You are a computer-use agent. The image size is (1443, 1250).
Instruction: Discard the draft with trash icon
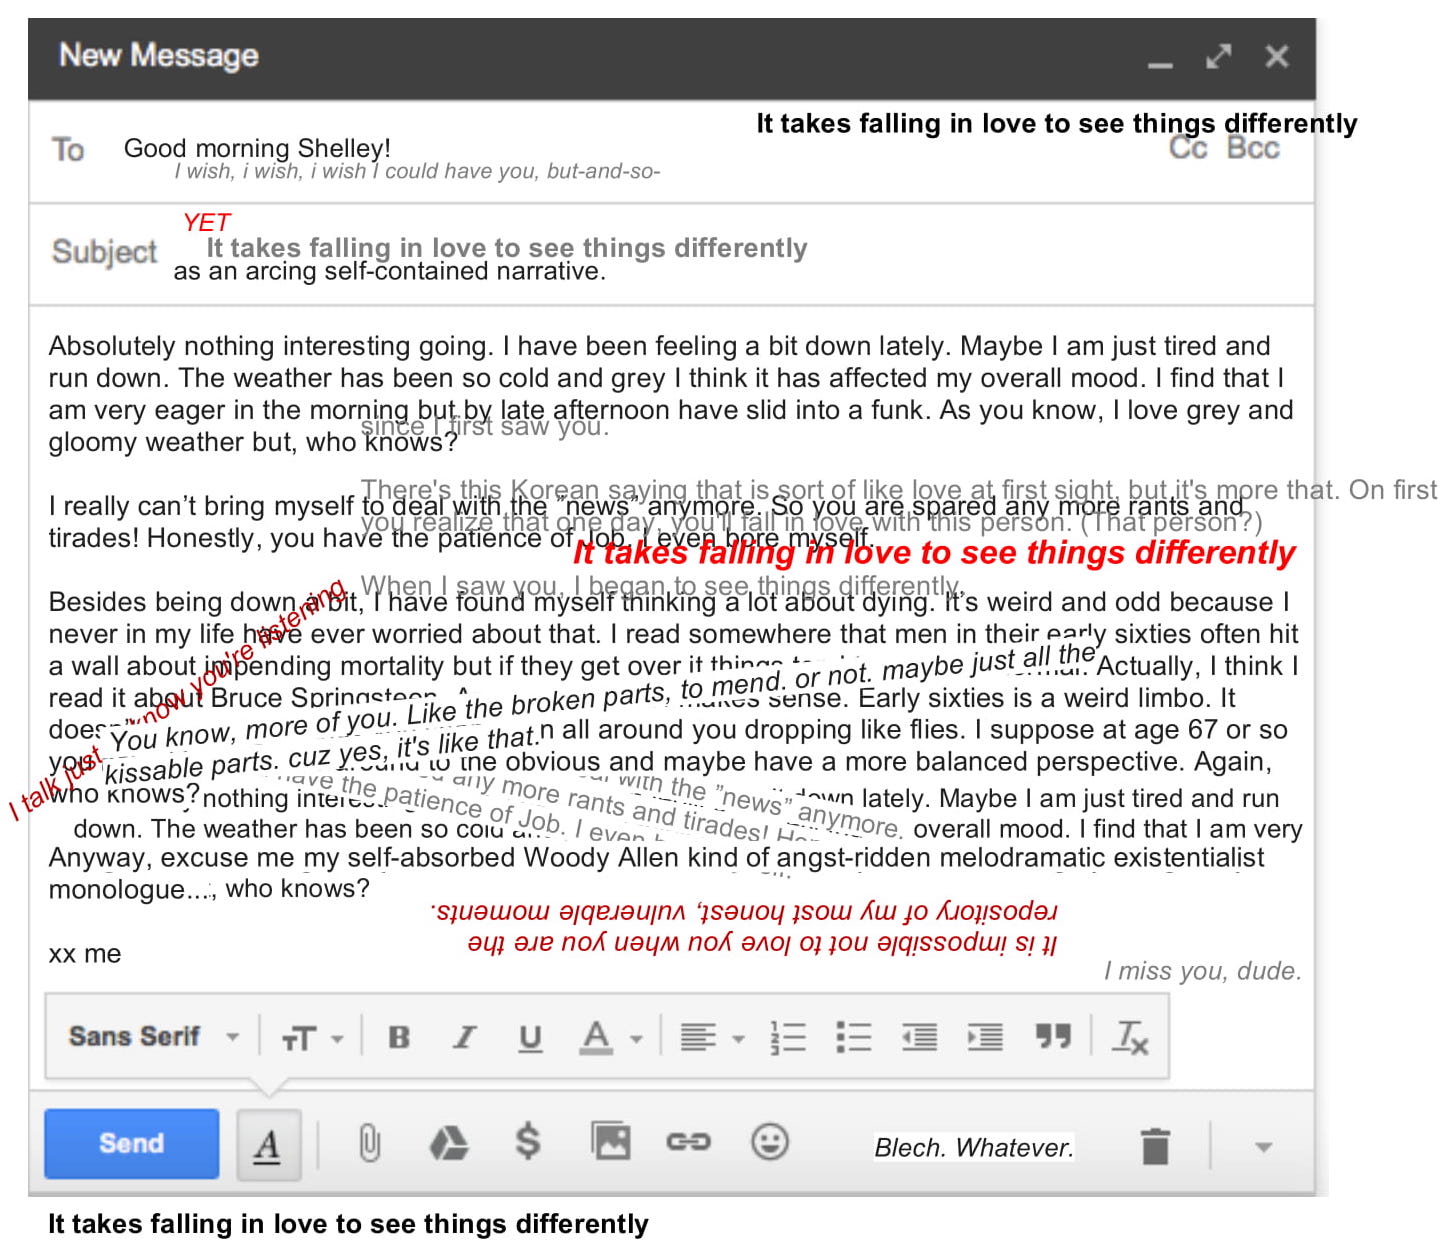[x=1155, y=1145]
